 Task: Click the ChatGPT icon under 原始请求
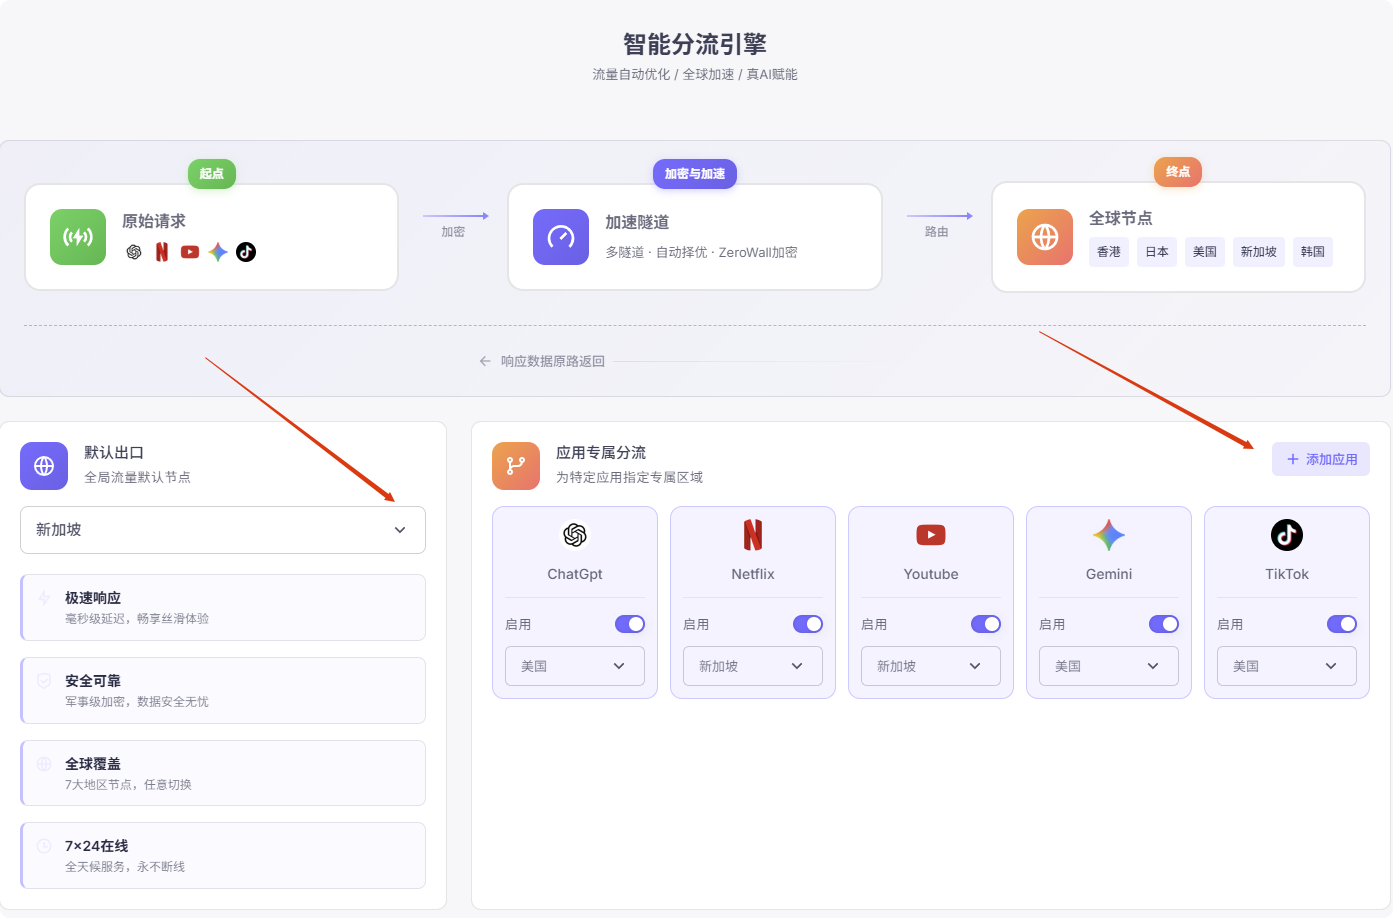click(x=134, y=252)
